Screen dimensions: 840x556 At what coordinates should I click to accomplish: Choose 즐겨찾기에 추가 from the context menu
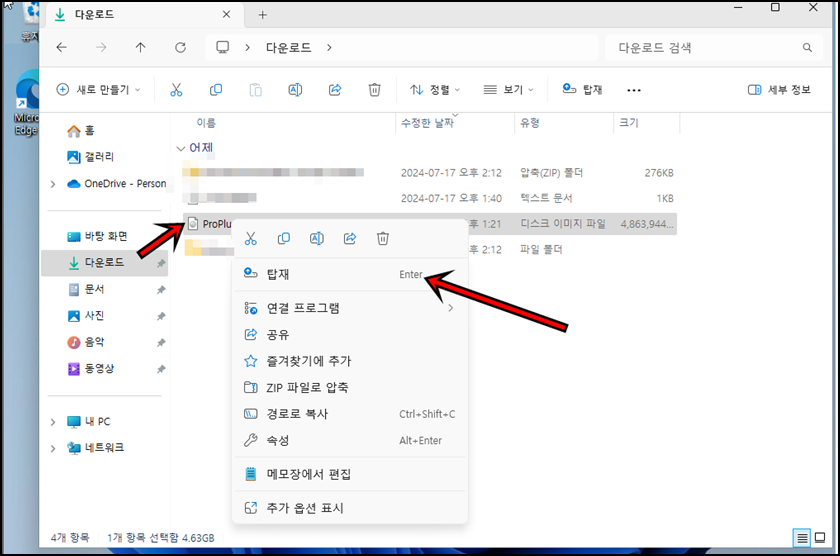point(350,361)
